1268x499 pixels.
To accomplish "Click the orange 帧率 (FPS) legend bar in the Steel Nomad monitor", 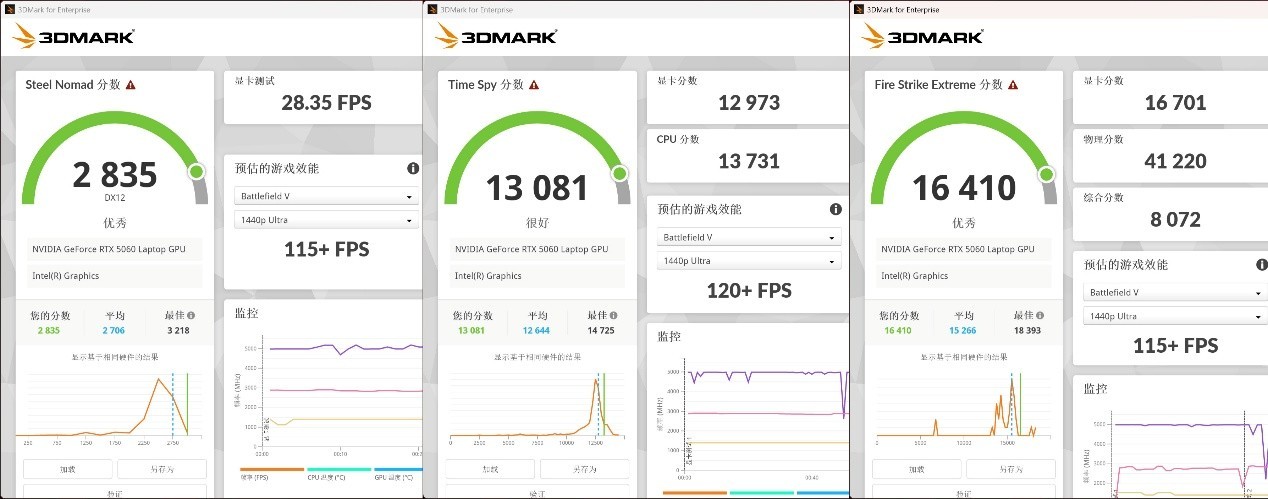I will click(x=272, y=468).
